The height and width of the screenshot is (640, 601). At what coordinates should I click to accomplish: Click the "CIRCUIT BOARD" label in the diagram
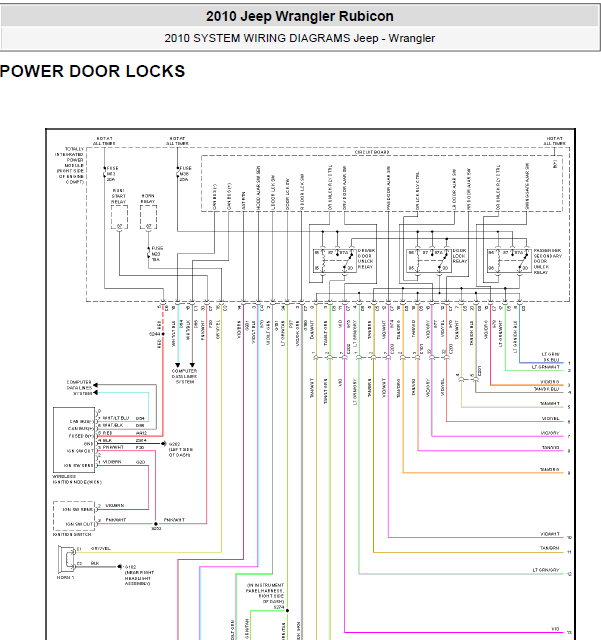[372, 152]
